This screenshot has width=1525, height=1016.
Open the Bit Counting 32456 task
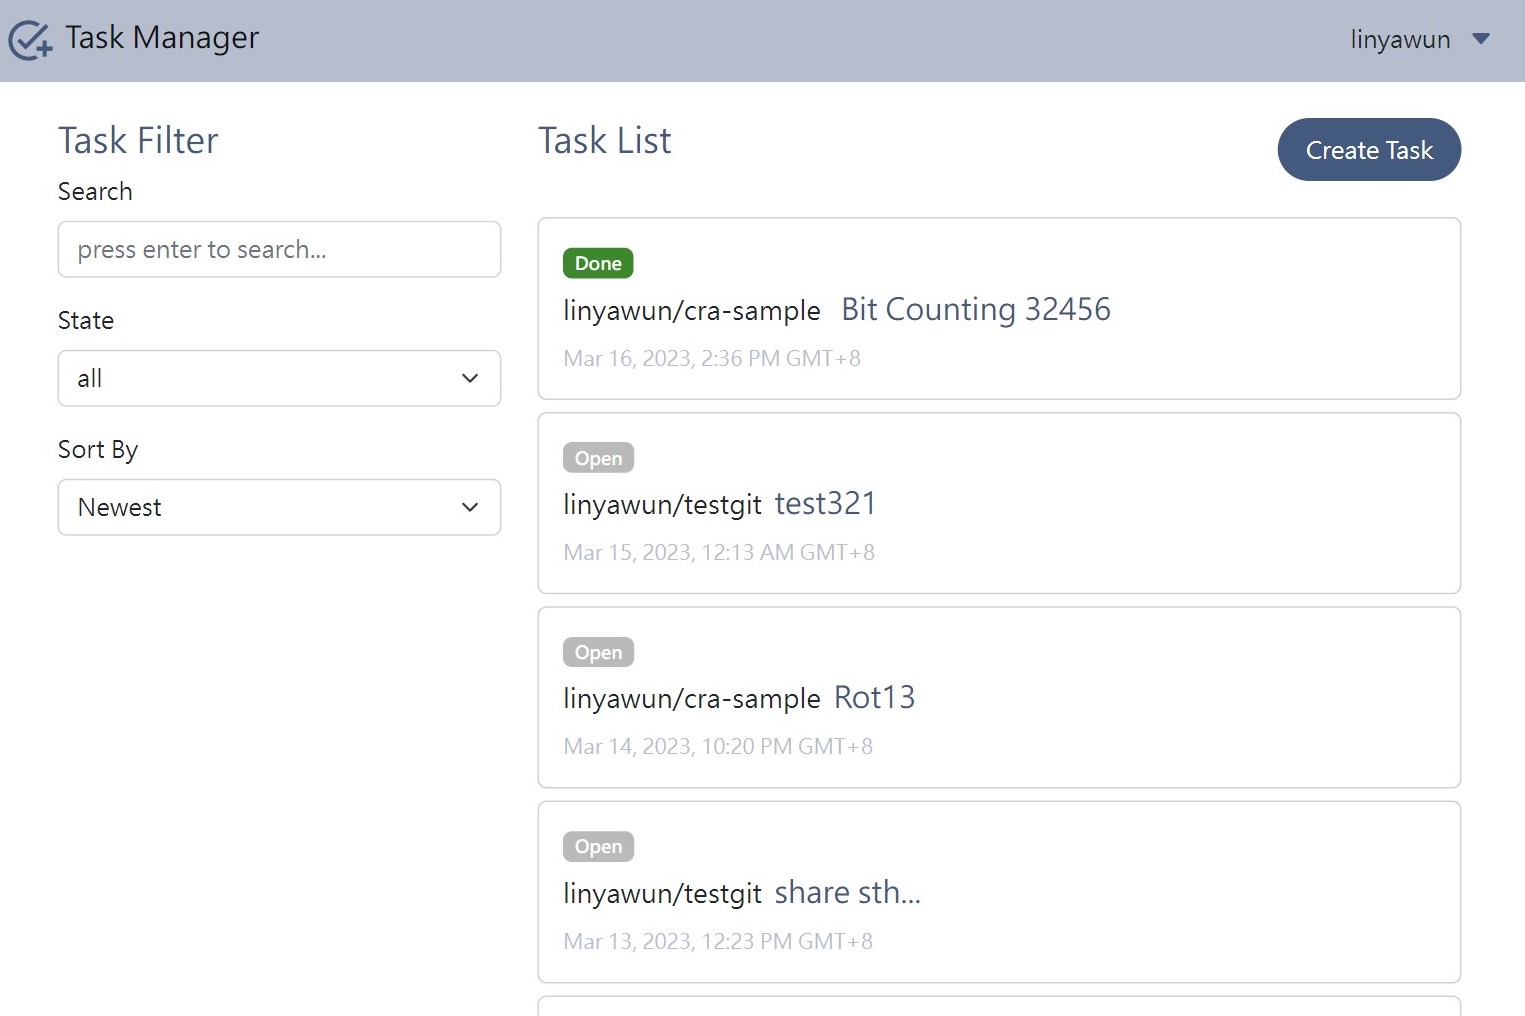coord(975,310)
